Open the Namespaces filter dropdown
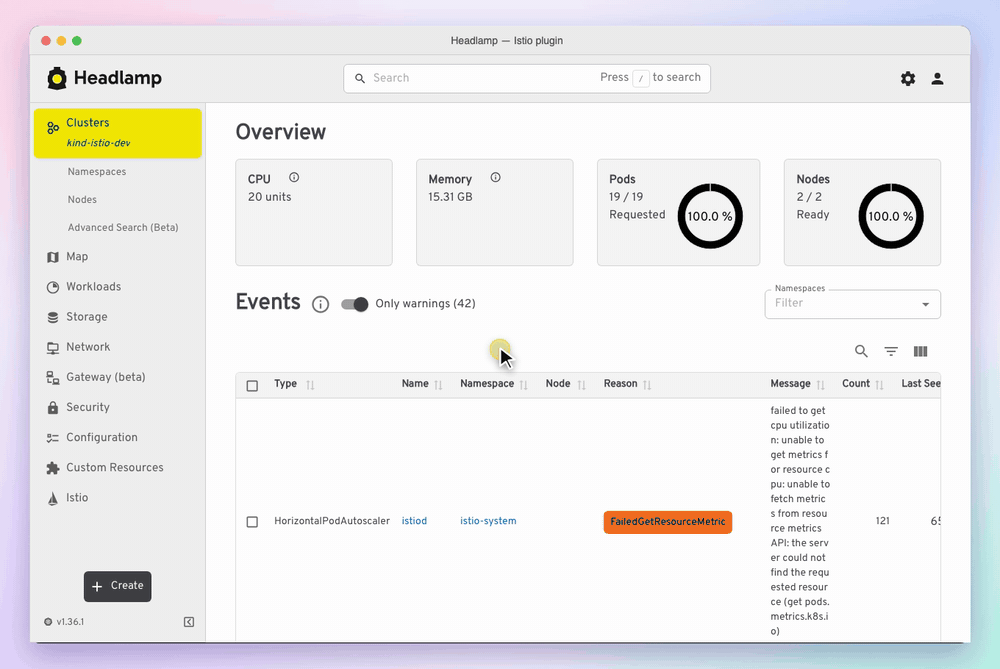This screenshot has height=669, width=1000. click(853, 304)
